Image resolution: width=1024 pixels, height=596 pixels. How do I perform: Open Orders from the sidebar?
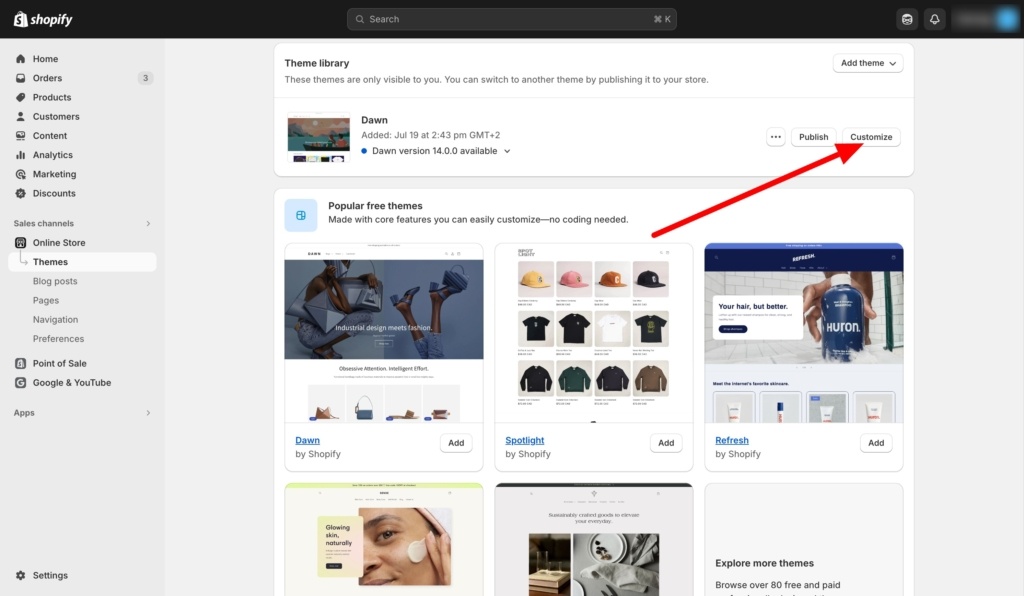46,77
